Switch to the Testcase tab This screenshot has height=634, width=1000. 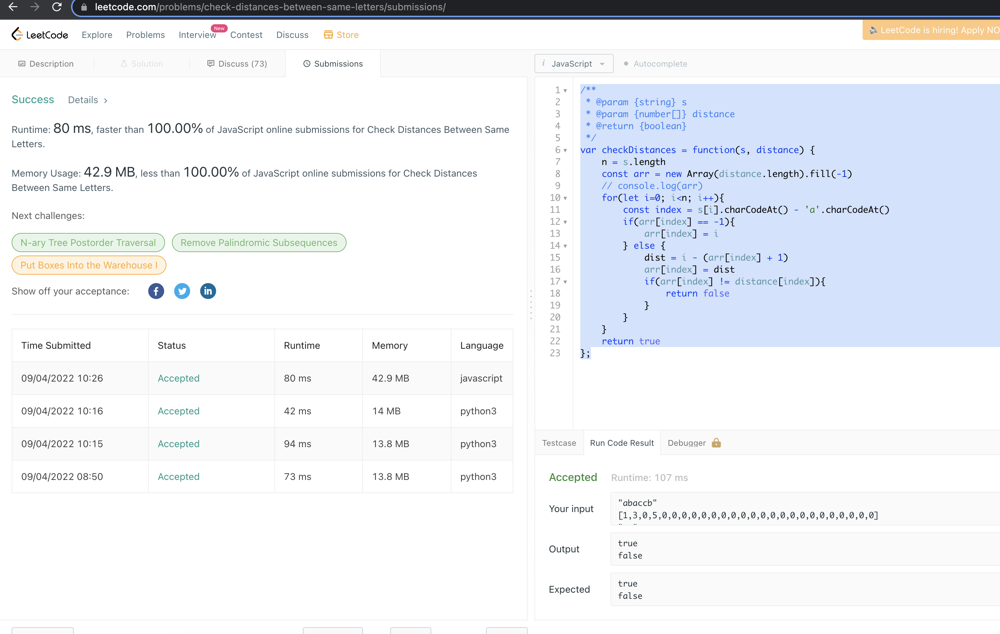click(559, 443)
